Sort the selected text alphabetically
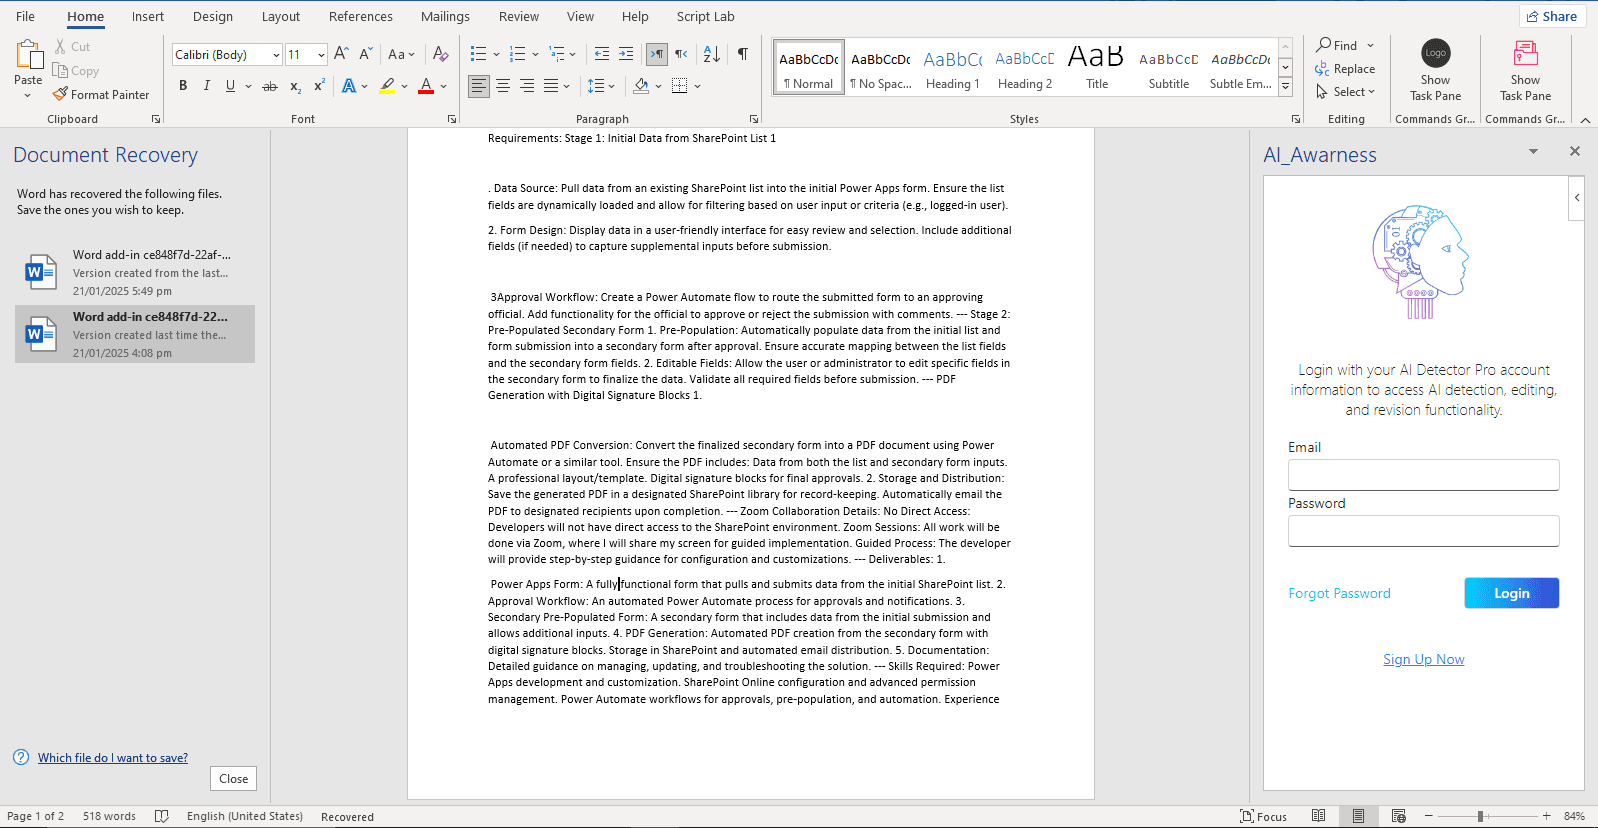1598x828 pixels. coord(712,54)
